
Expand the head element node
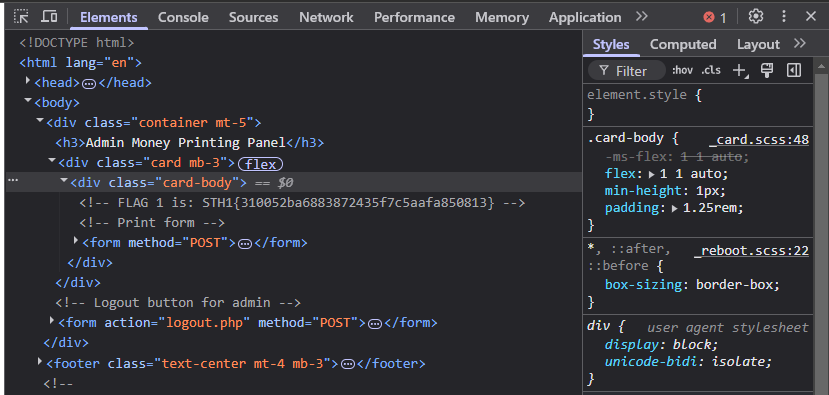pos(29,81)
